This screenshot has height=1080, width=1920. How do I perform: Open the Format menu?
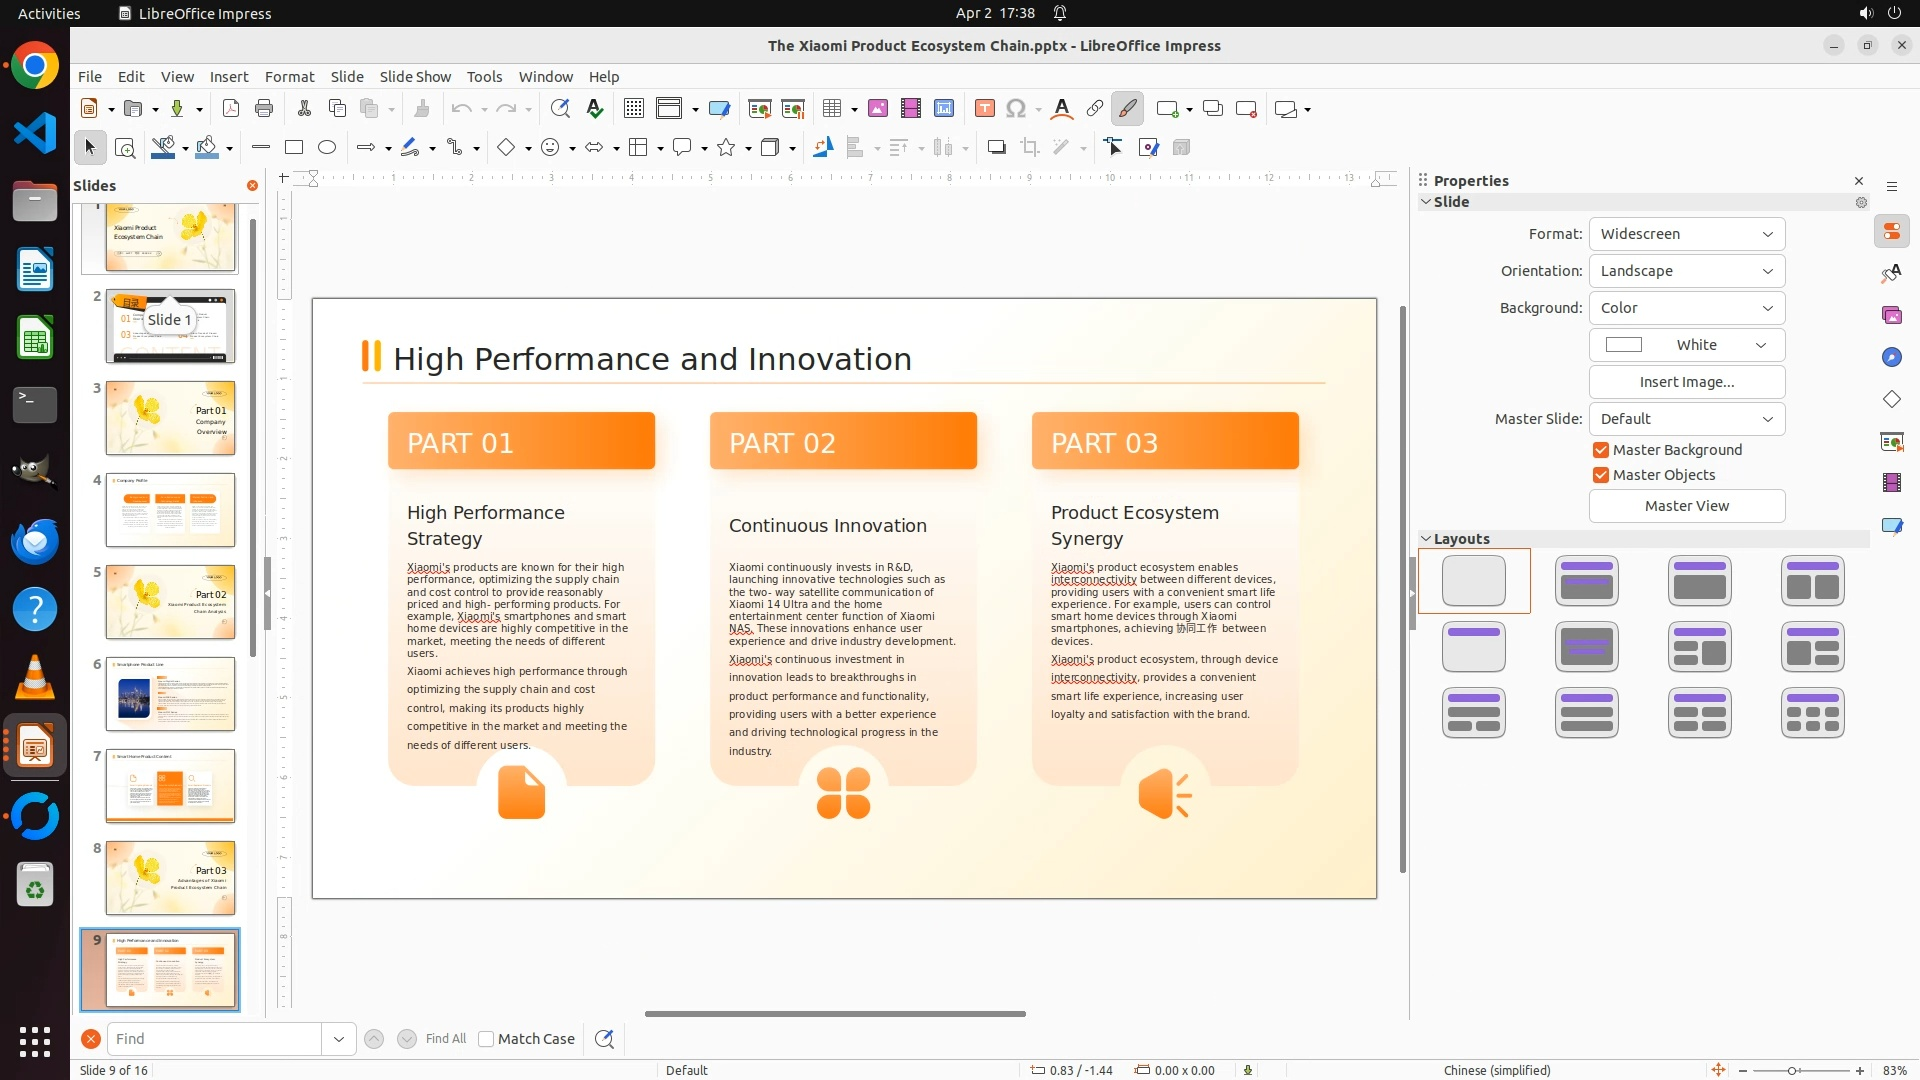(289, 77)
